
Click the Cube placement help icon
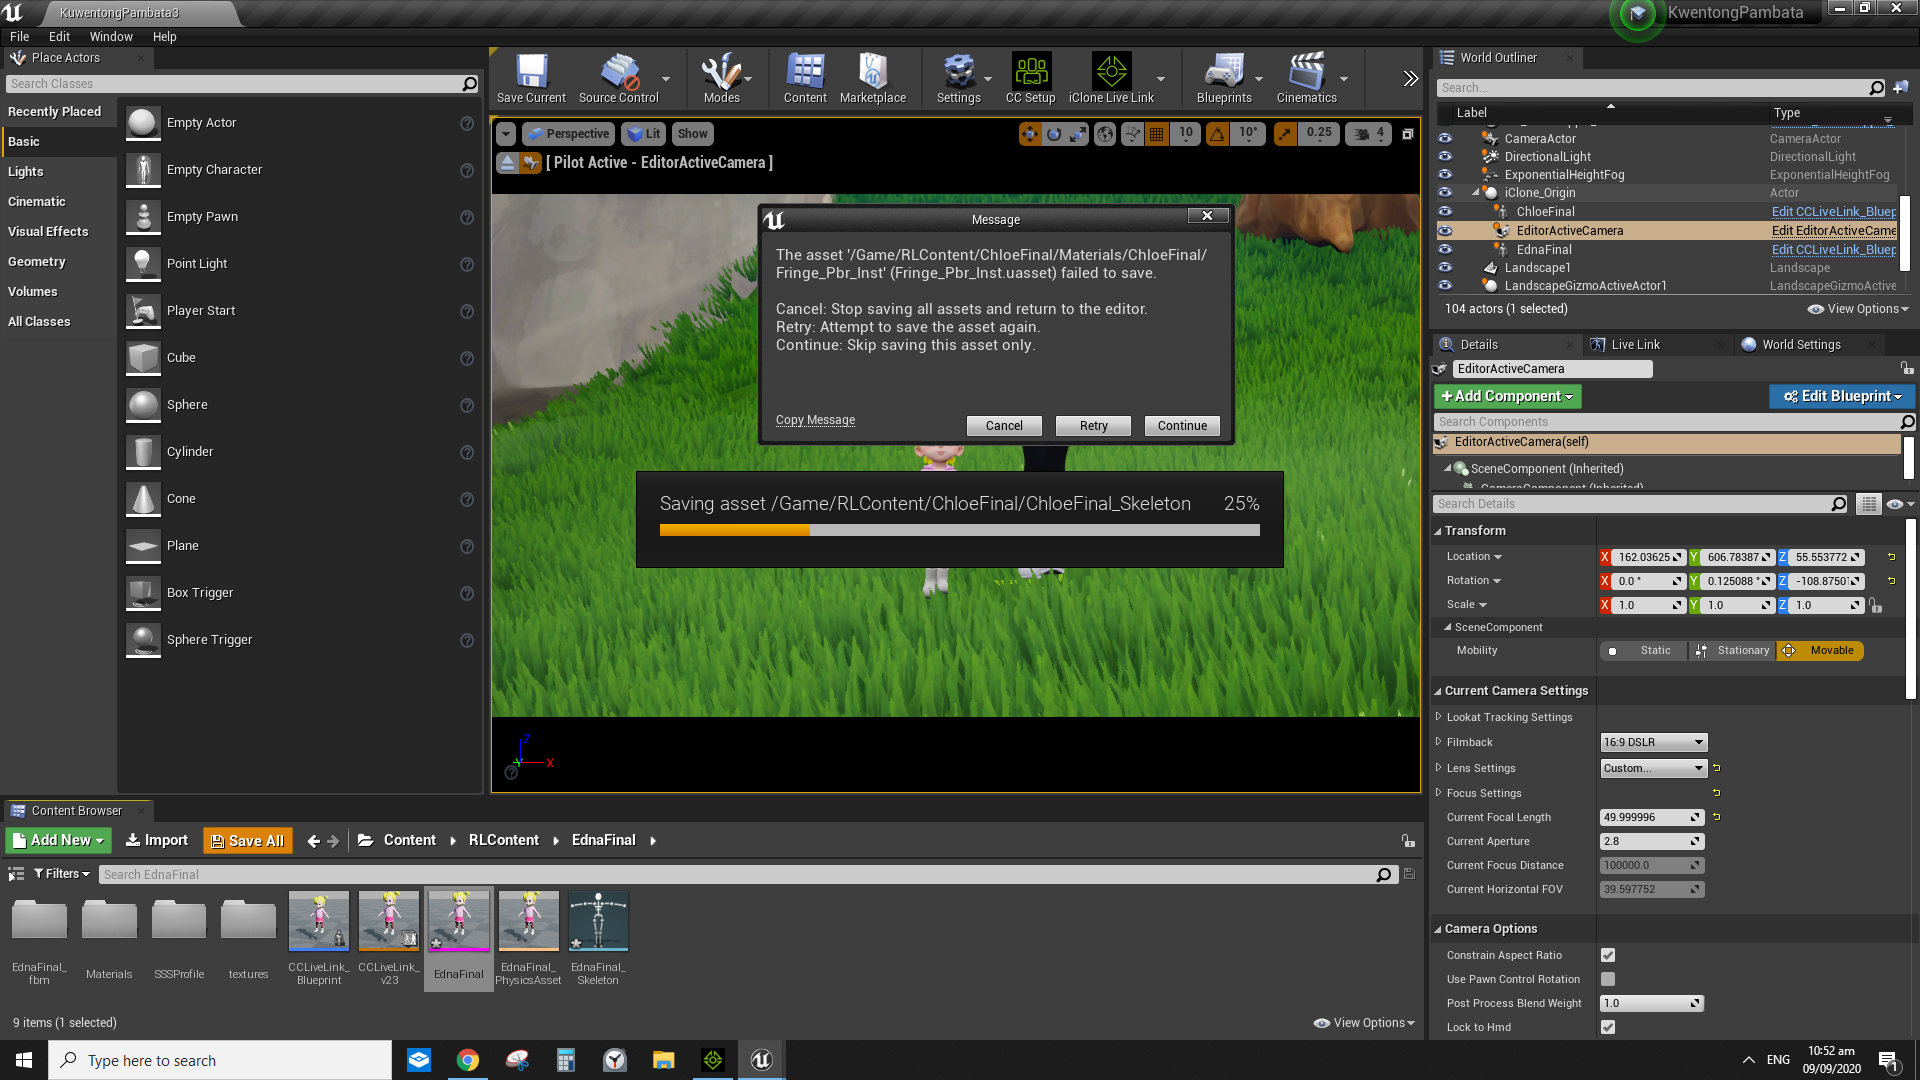pos(466,358)
